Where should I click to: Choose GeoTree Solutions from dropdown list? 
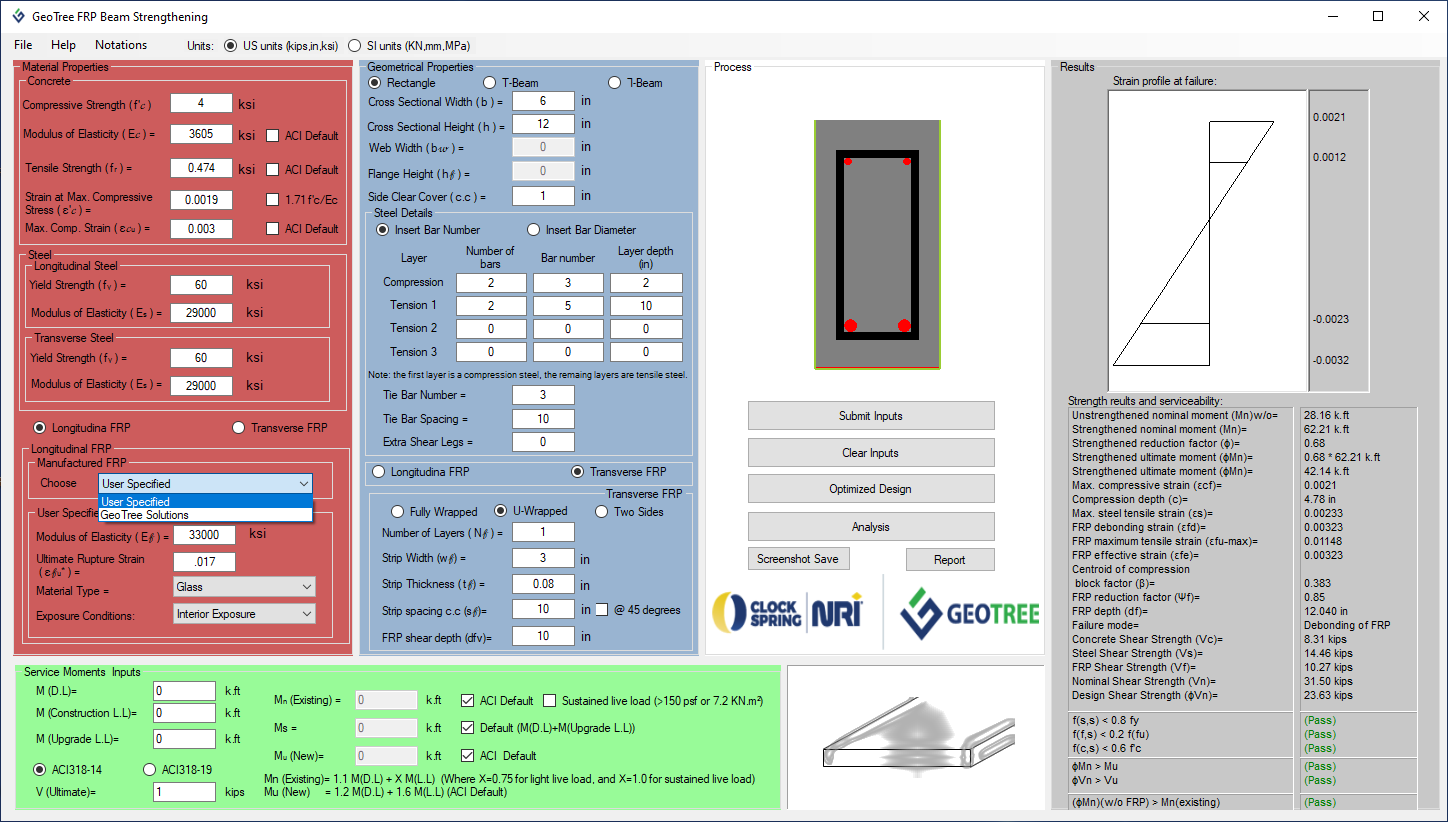coord(145,515)
